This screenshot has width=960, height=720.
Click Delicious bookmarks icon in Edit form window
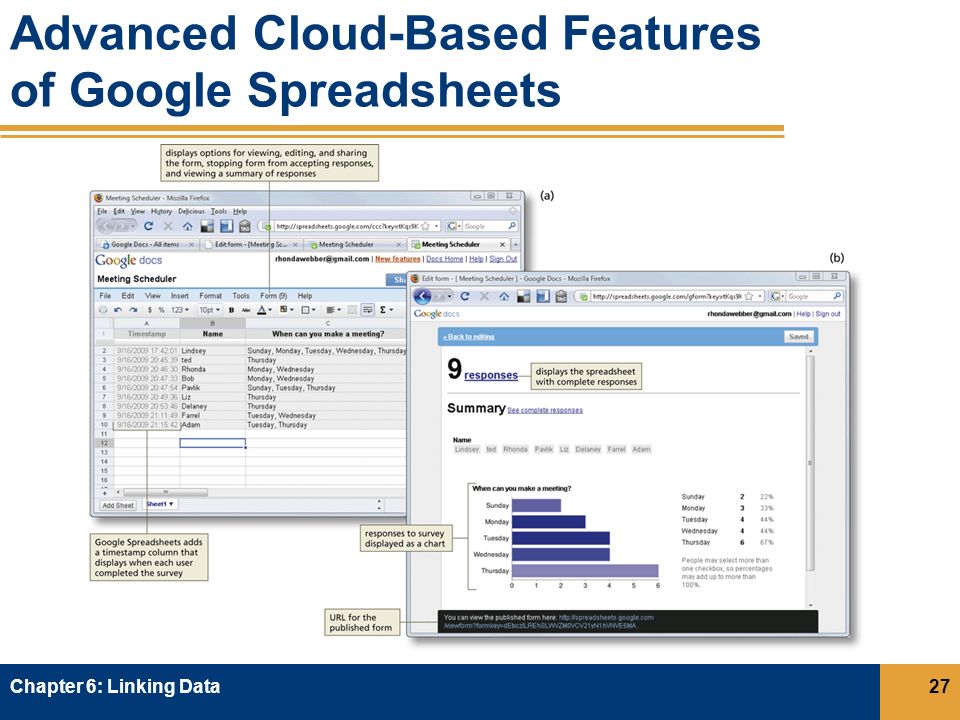tap(523, 296)
